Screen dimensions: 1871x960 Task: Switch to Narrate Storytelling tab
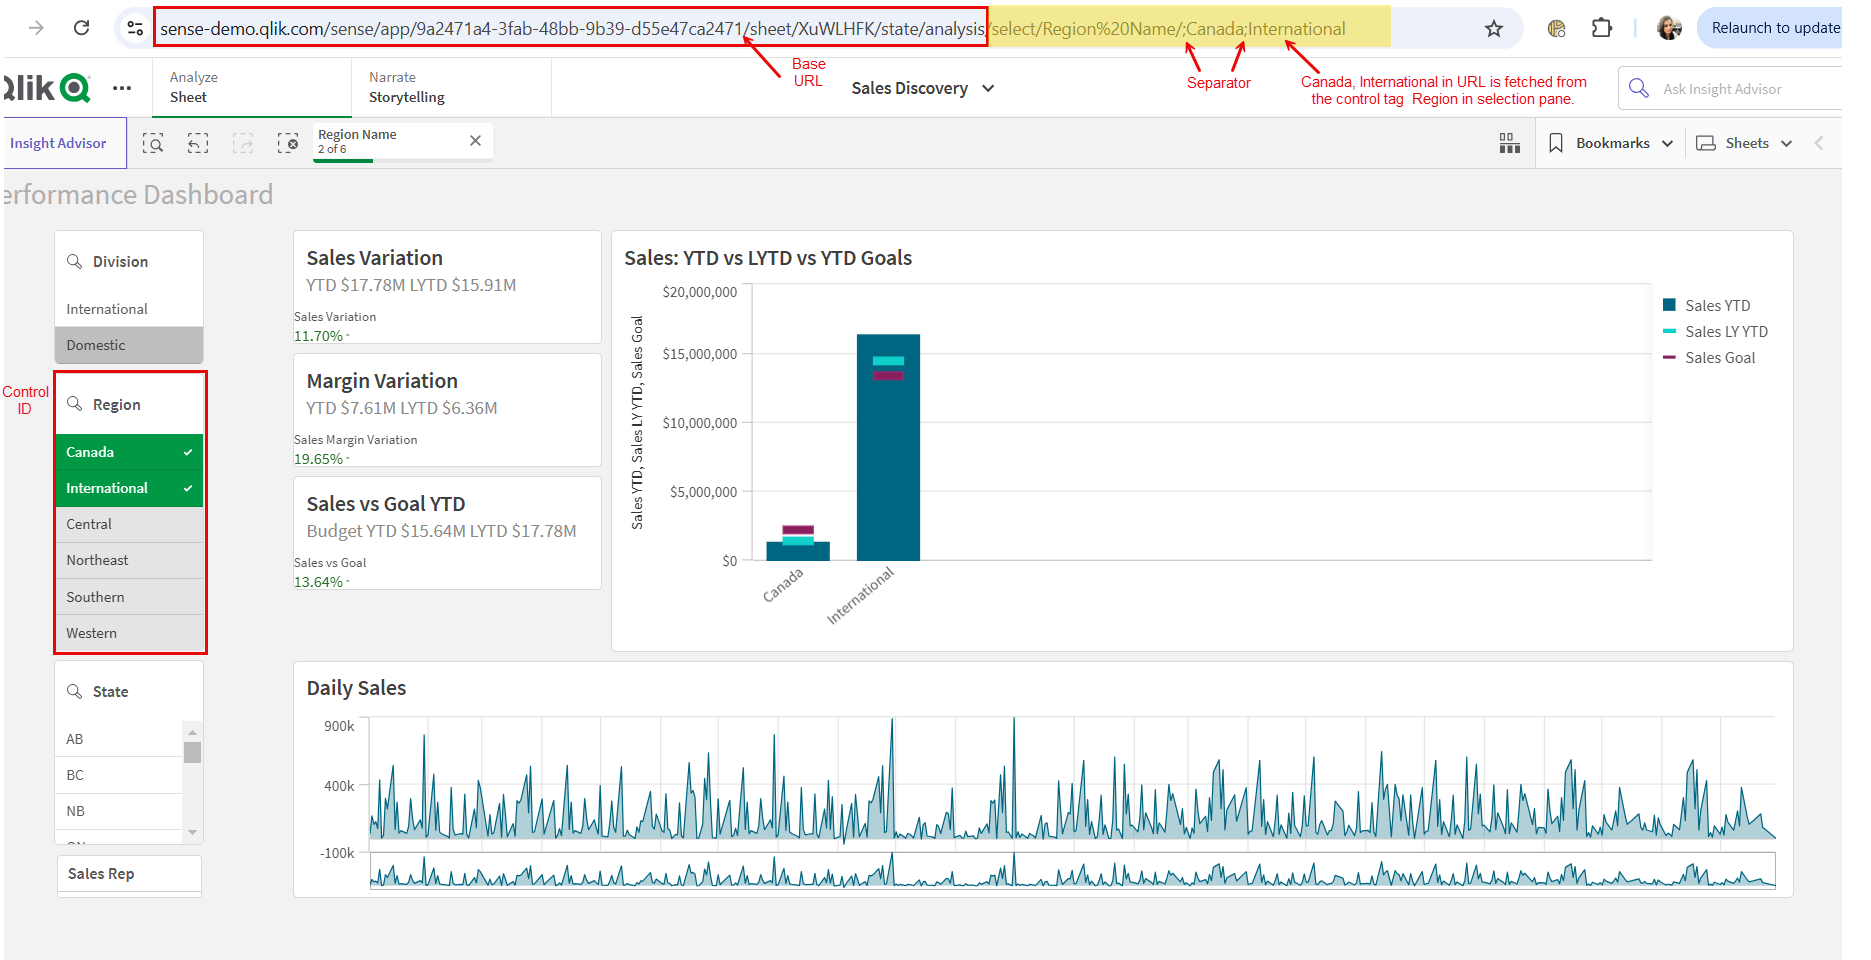451,87
